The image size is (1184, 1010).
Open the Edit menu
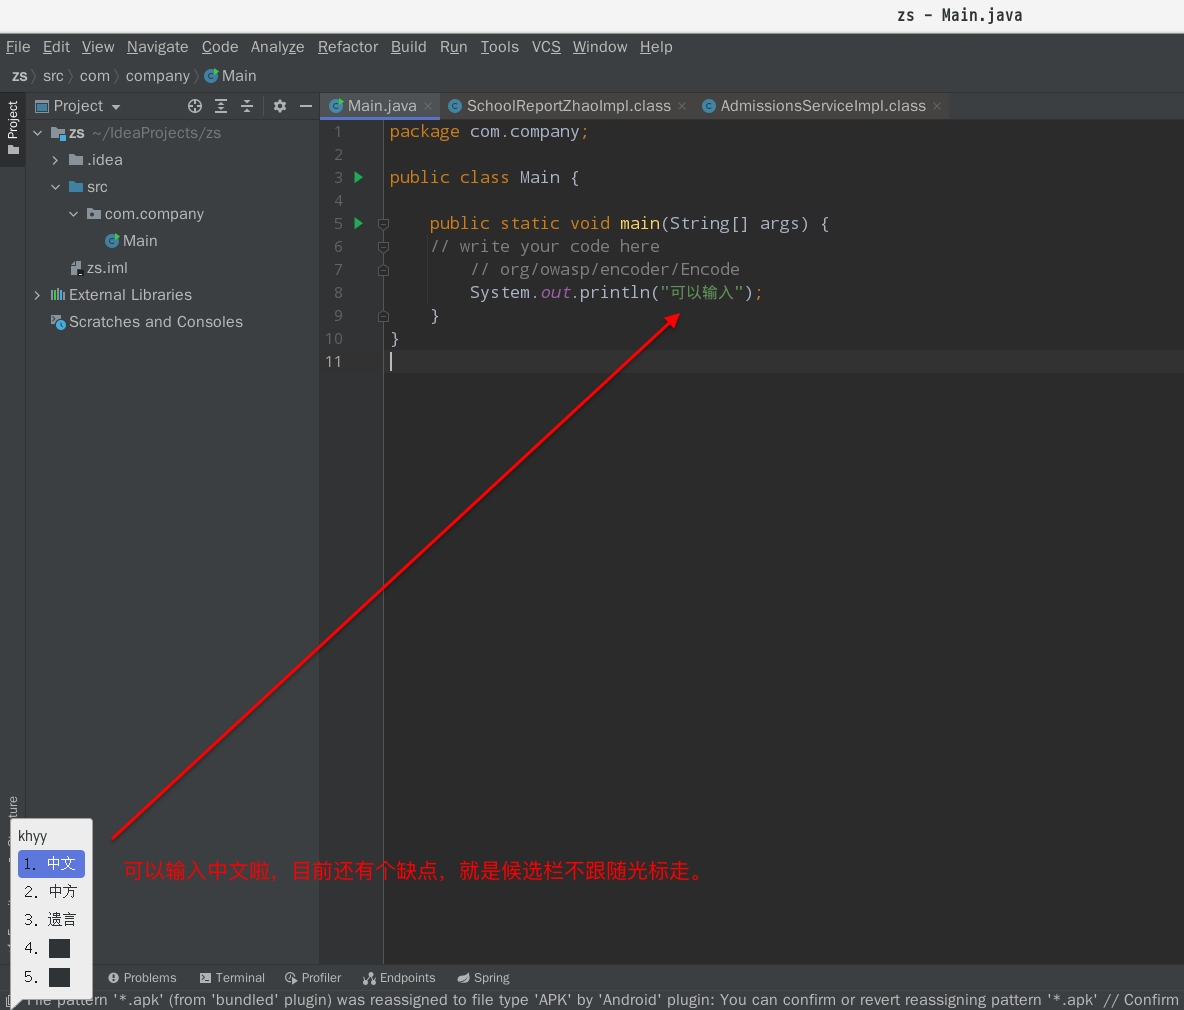coord(56,47)
